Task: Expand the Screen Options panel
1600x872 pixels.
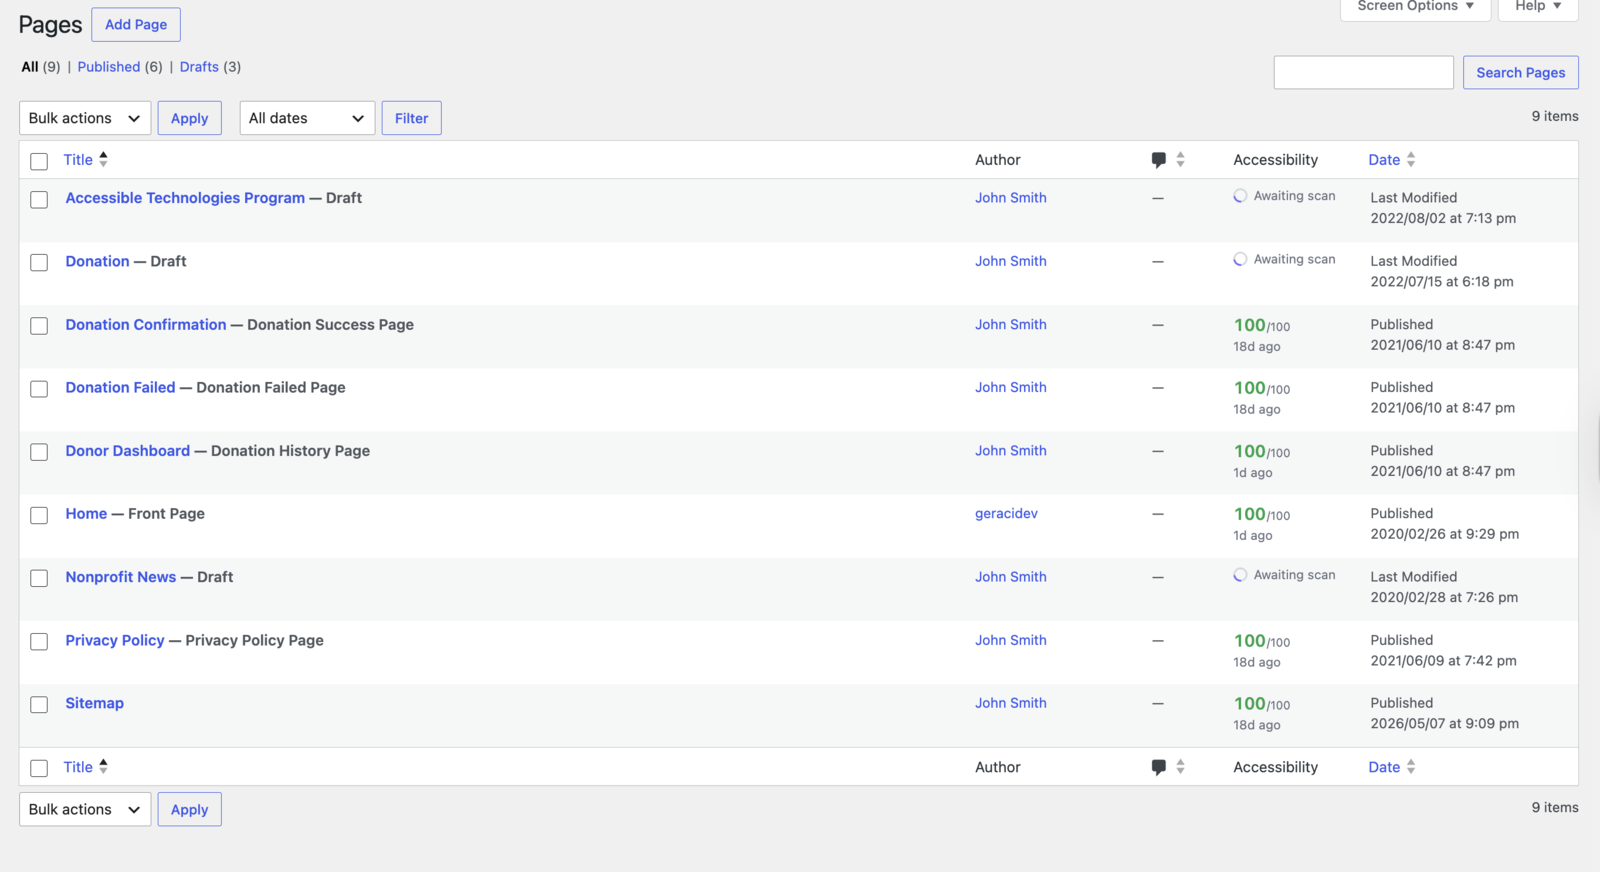Action: point(1415,7)
